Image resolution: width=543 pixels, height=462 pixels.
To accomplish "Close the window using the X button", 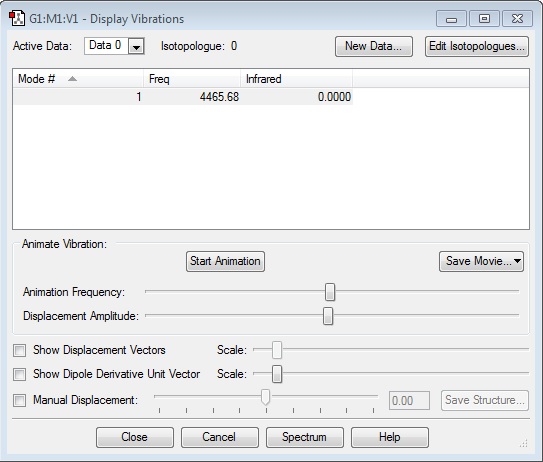I will point(517,19).
